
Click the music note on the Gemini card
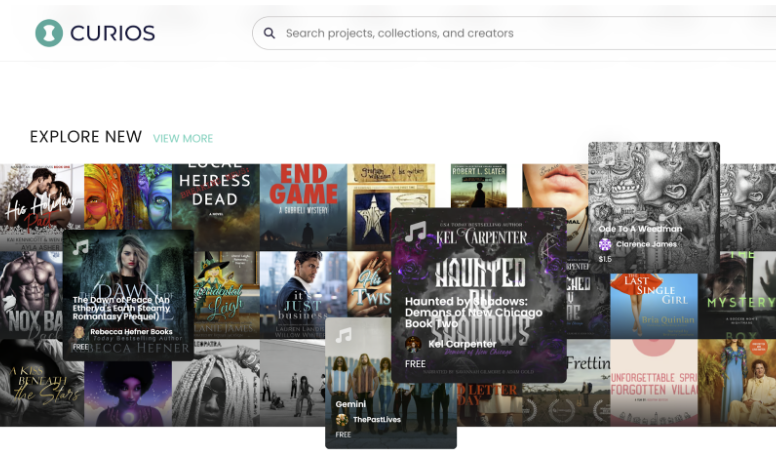tap(343, 335)
